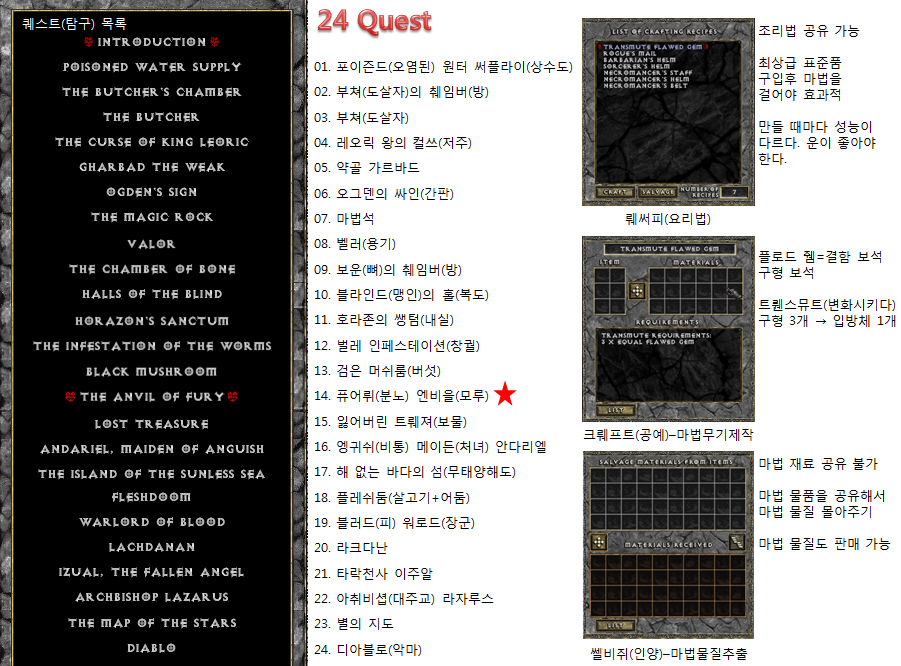Click the red '24 Quest' heading
The image size is (901, 666).
pos(374,21)
